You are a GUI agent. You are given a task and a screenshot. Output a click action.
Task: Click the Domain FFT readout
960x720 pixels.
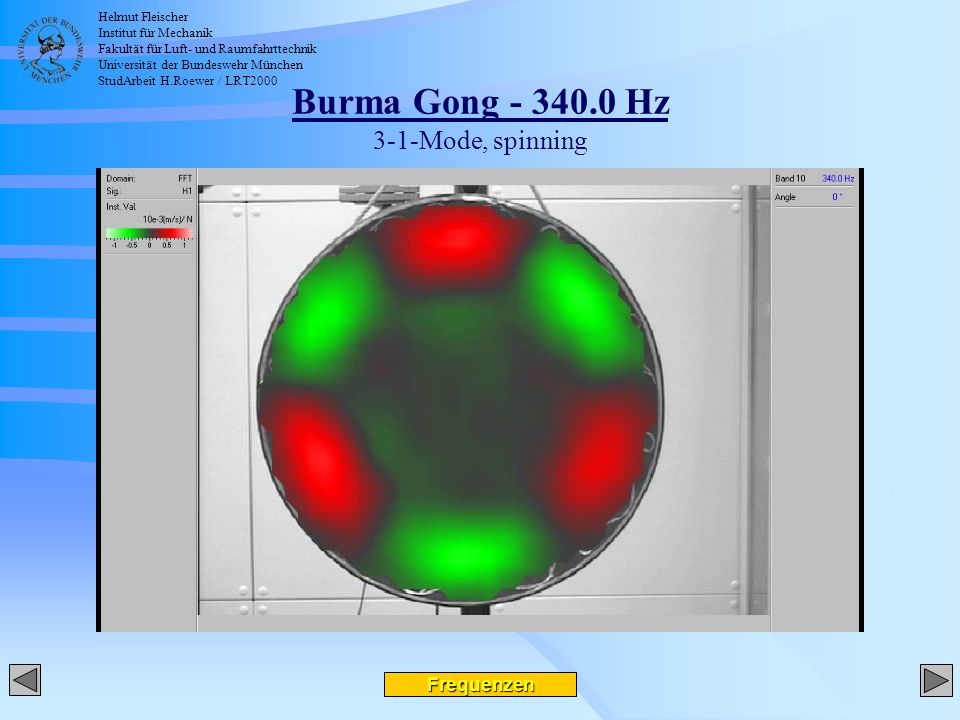pyautogui.click(x=149, y=178)
